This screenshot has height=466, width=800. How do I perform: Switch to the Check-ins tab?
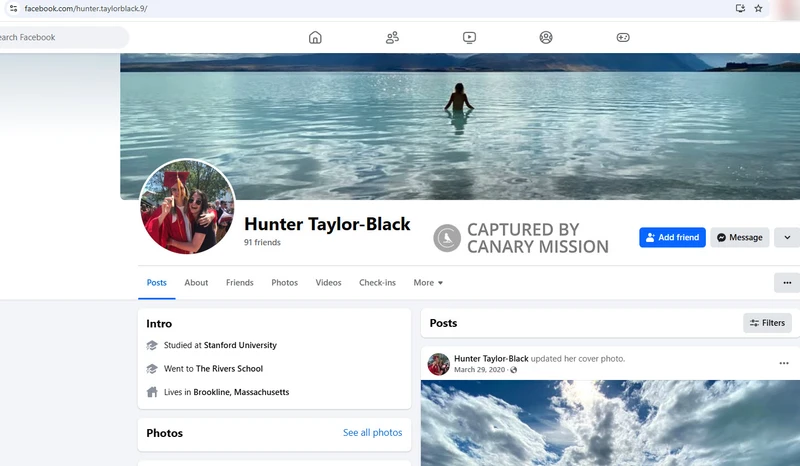pyautogui.click(x=378, y=283)
